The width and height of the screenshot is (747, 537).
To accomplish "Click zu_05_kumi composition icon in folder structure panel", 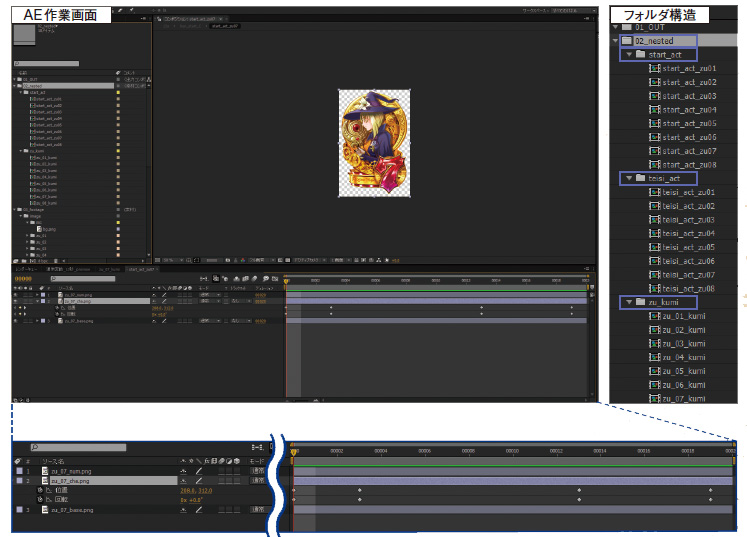I will [655, 371].
